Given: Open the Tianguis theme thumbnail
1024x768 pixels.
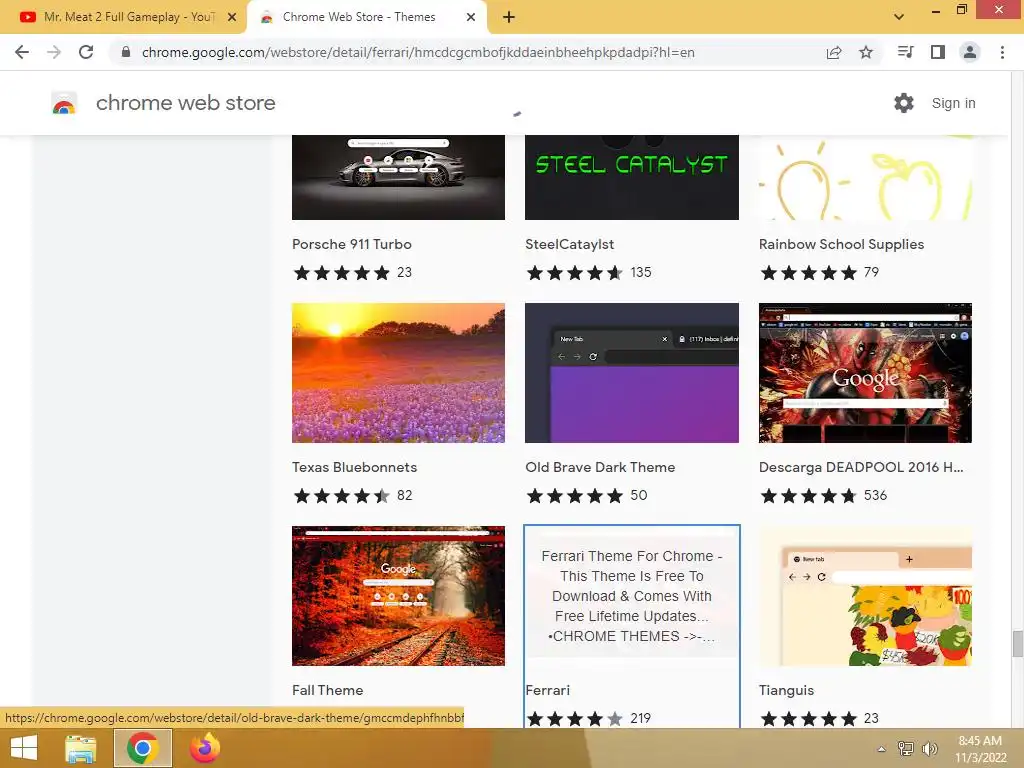Looking at the screenshot, I should tap(865, 596).
